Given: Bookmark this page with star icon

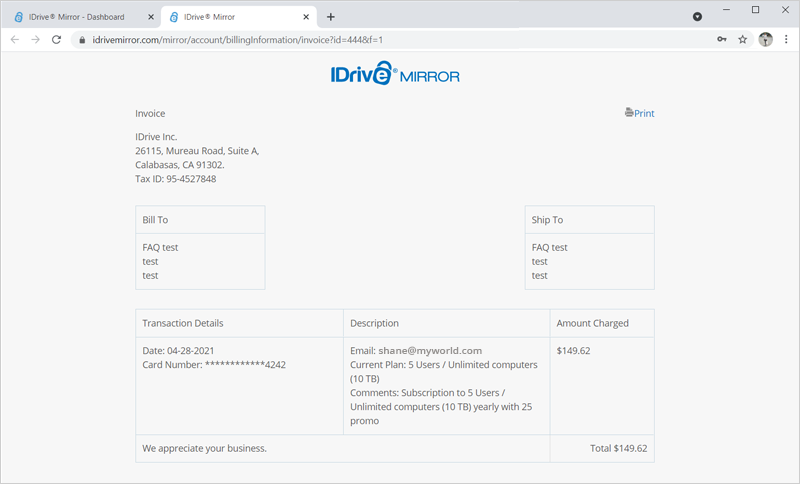Looking at the screenshot, I should click(742, 39).
